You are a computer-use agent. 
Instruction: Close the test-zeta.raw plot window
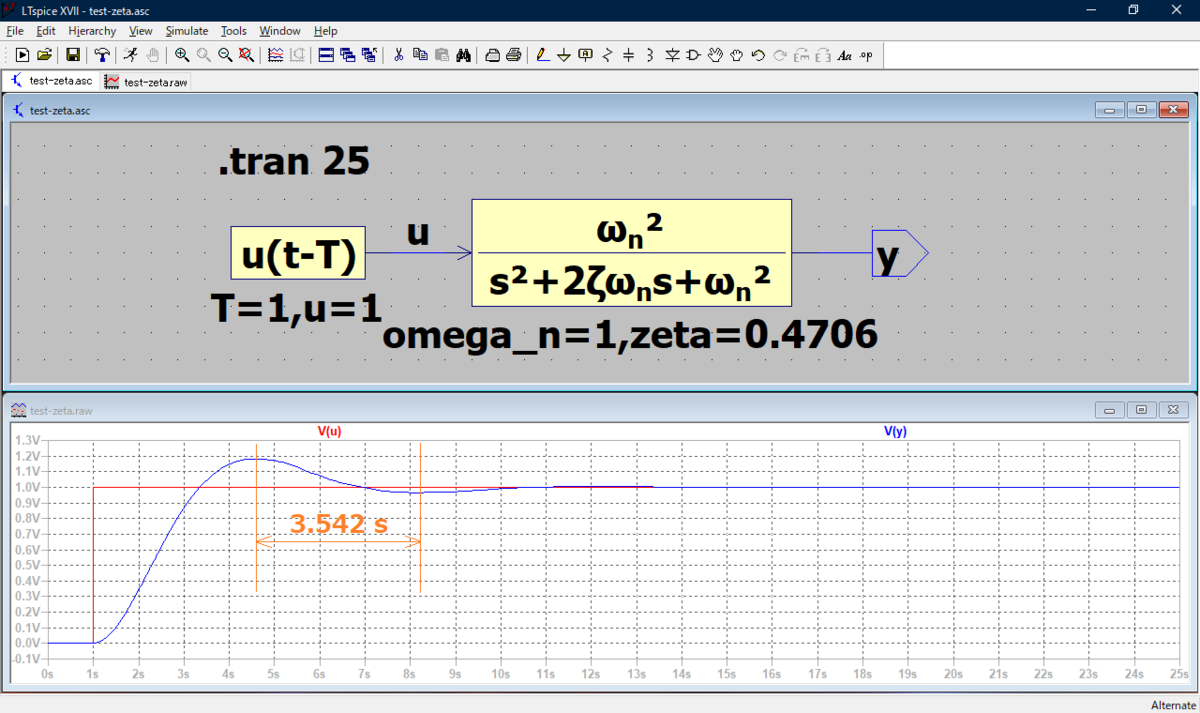pos(1174,410)
